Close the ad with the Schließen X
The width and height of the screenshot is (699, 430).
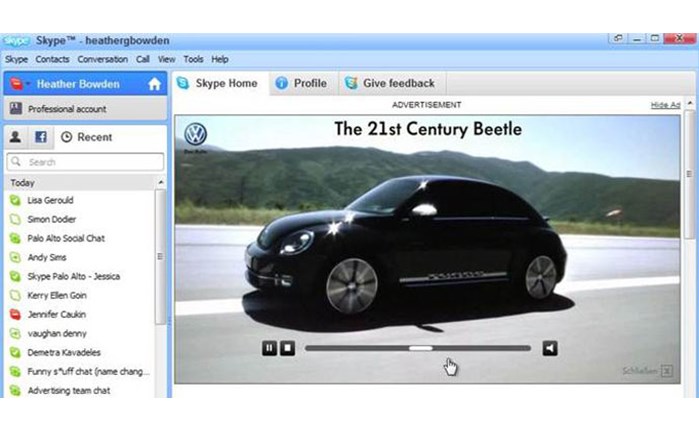(667, 371)
